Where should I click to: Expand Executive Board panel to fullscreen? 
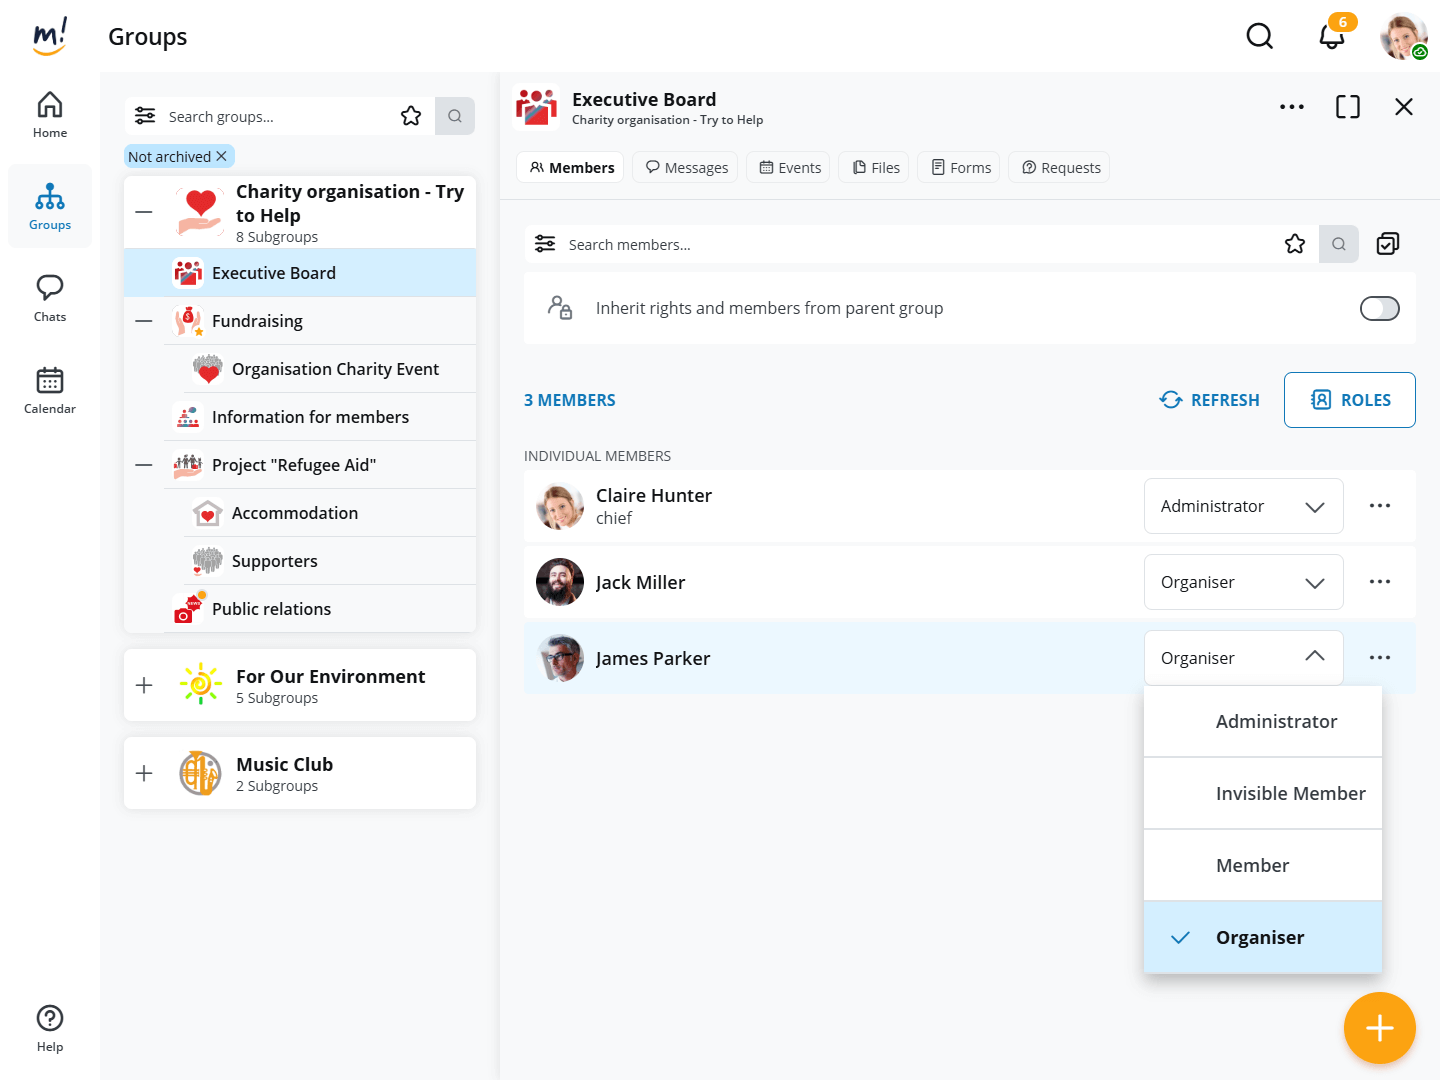tap(1347, 107)
